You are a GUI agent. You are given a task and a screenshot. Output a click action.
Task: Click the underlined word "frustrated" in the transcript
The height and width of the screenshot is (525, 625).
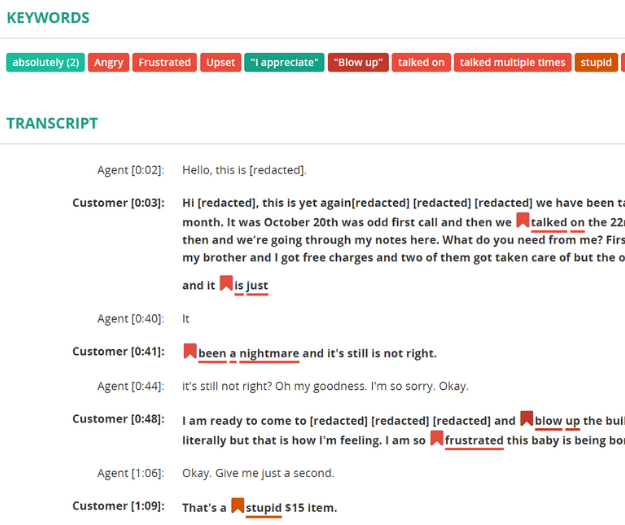pos(474,441)
